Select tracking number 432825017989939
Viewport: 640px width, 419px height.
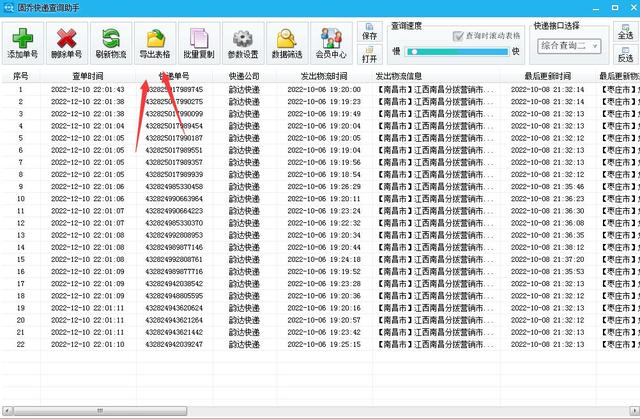(x=174, y=175)
